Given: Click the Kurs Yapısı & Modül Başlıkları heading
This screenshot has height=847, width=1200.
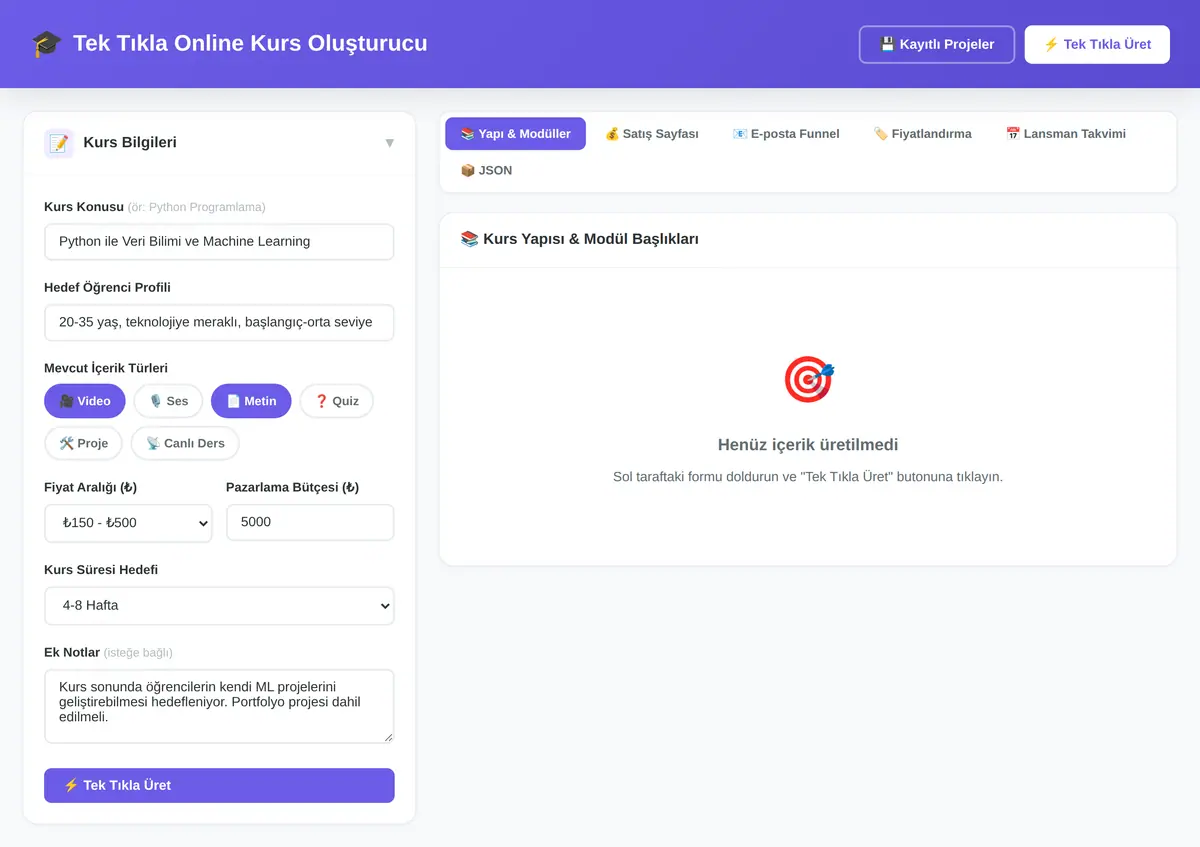Looking at the screenshot, I should click(579, 239).
